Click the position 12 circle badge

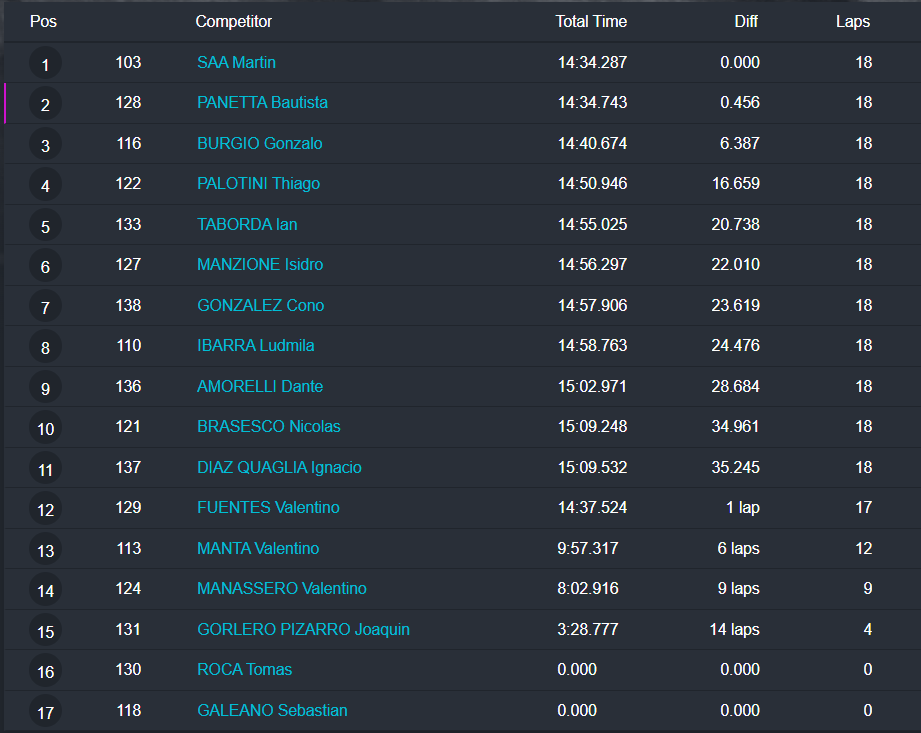point(45,510)
